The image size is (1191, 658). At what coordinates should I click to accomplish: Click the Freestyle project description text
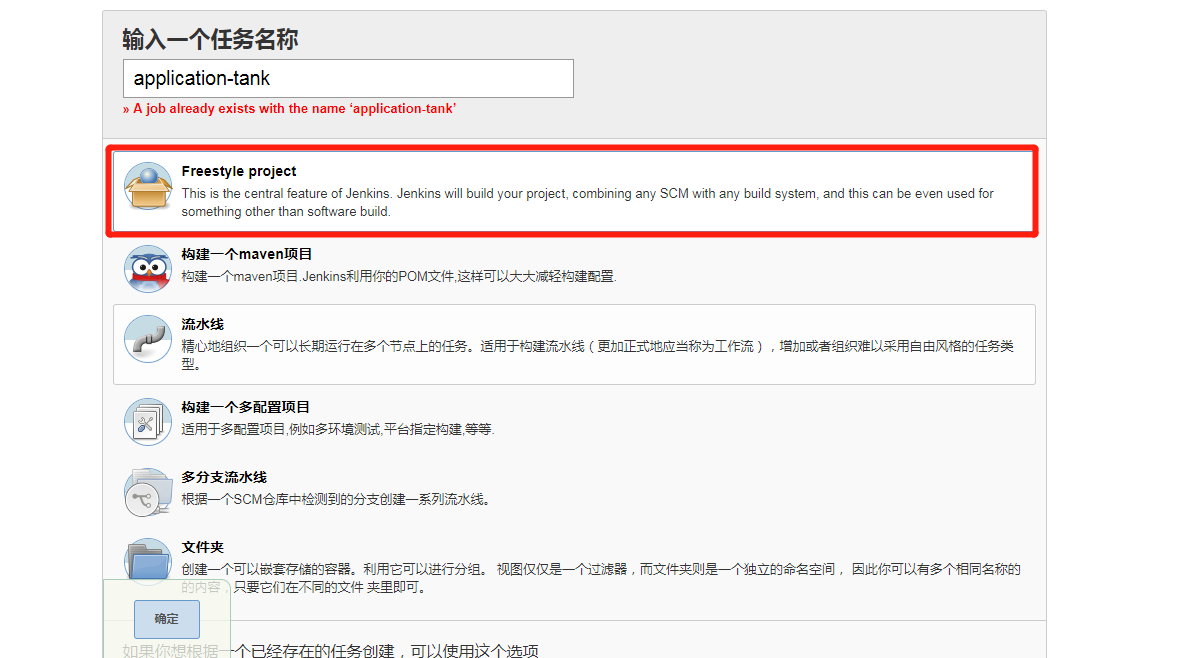pos(587,202)
